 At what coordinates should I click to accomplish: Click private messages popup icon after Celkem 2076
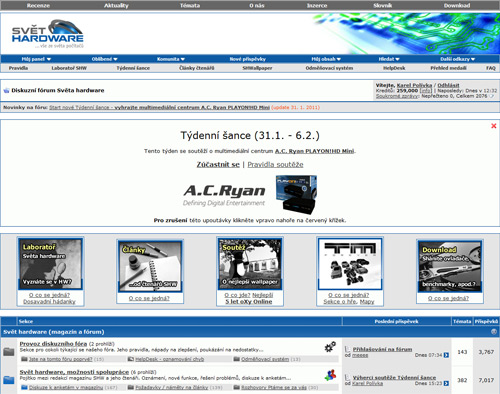coord(492,96)
